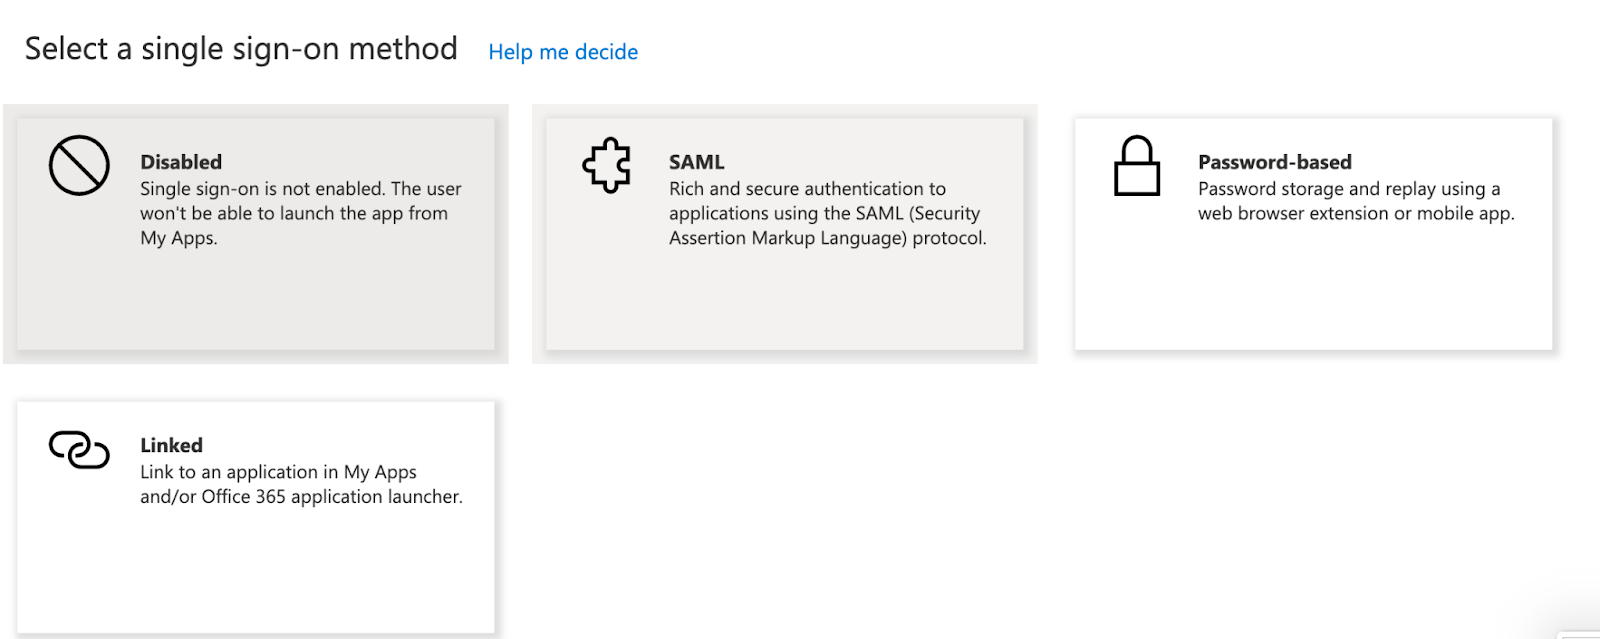
Task: Click the 'Link to an application in My Apps' text
Action: 278,472
